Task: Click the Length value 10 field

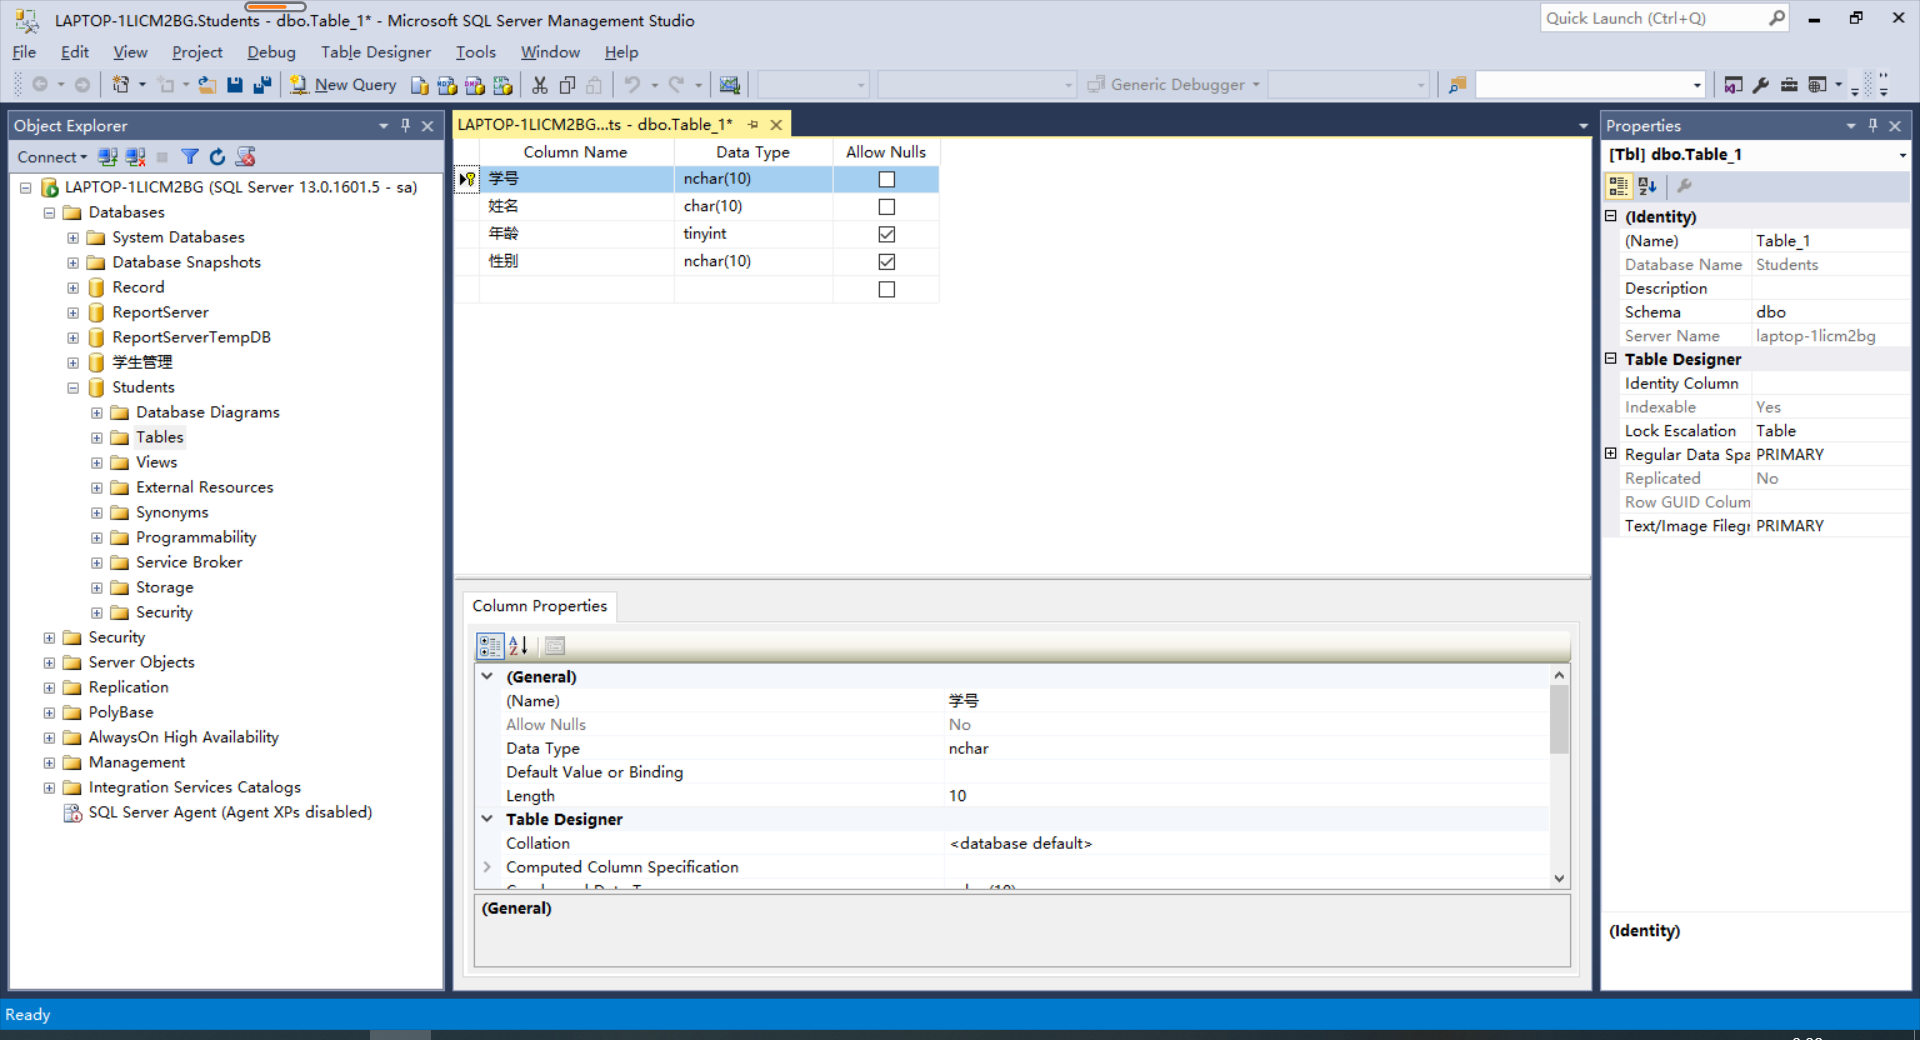Action: tap(1246, 796)
